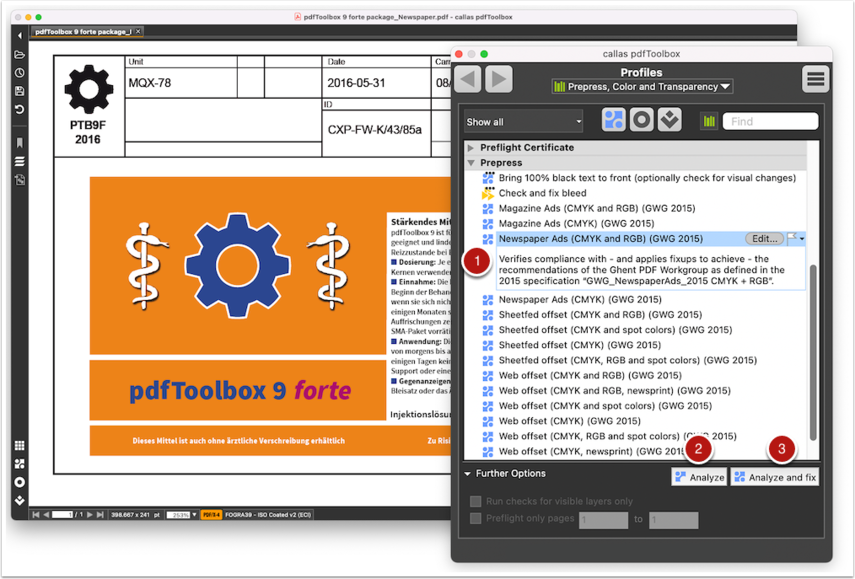This screenshot has height=579, width=855.
Task: Click FOGRA39 - ISO Coated v2 status text
Action: pyautogui.click(x=268, y=515)
